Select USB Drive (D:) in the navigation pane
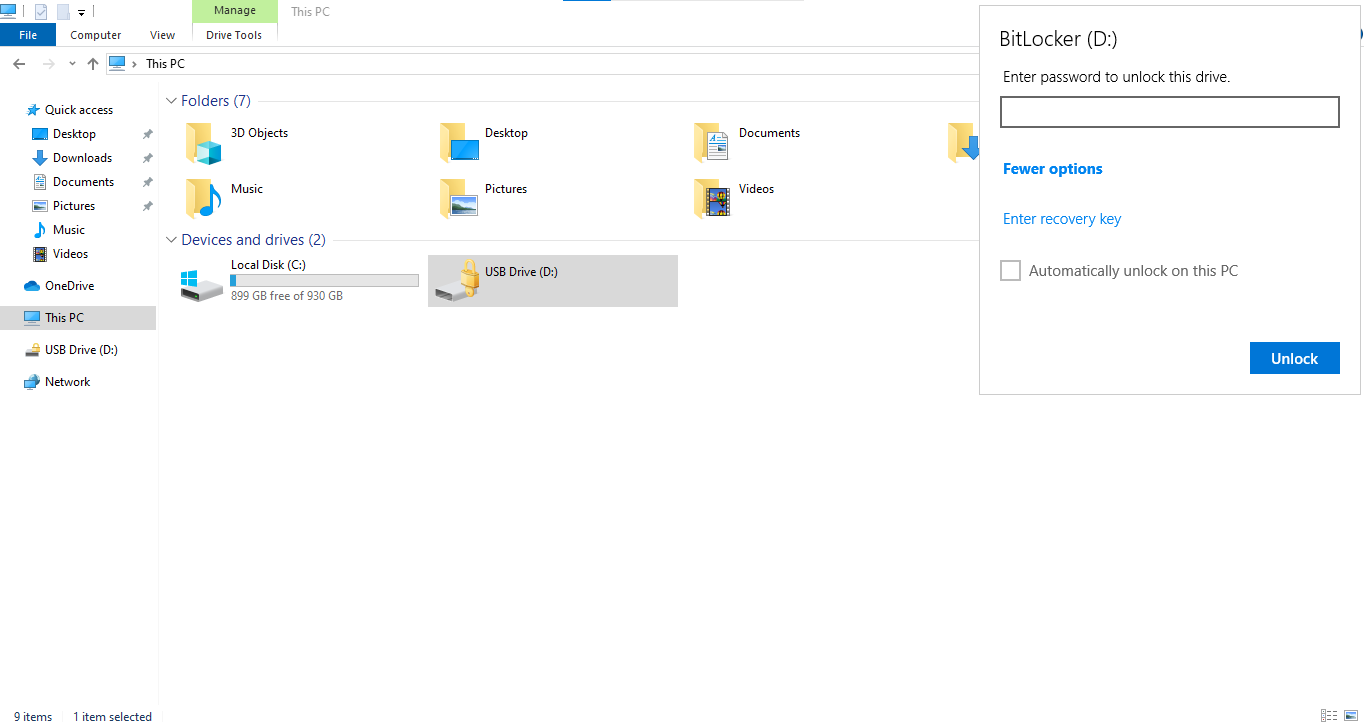1364x728 pixels. pyautogui.click(x=81, y=350)
